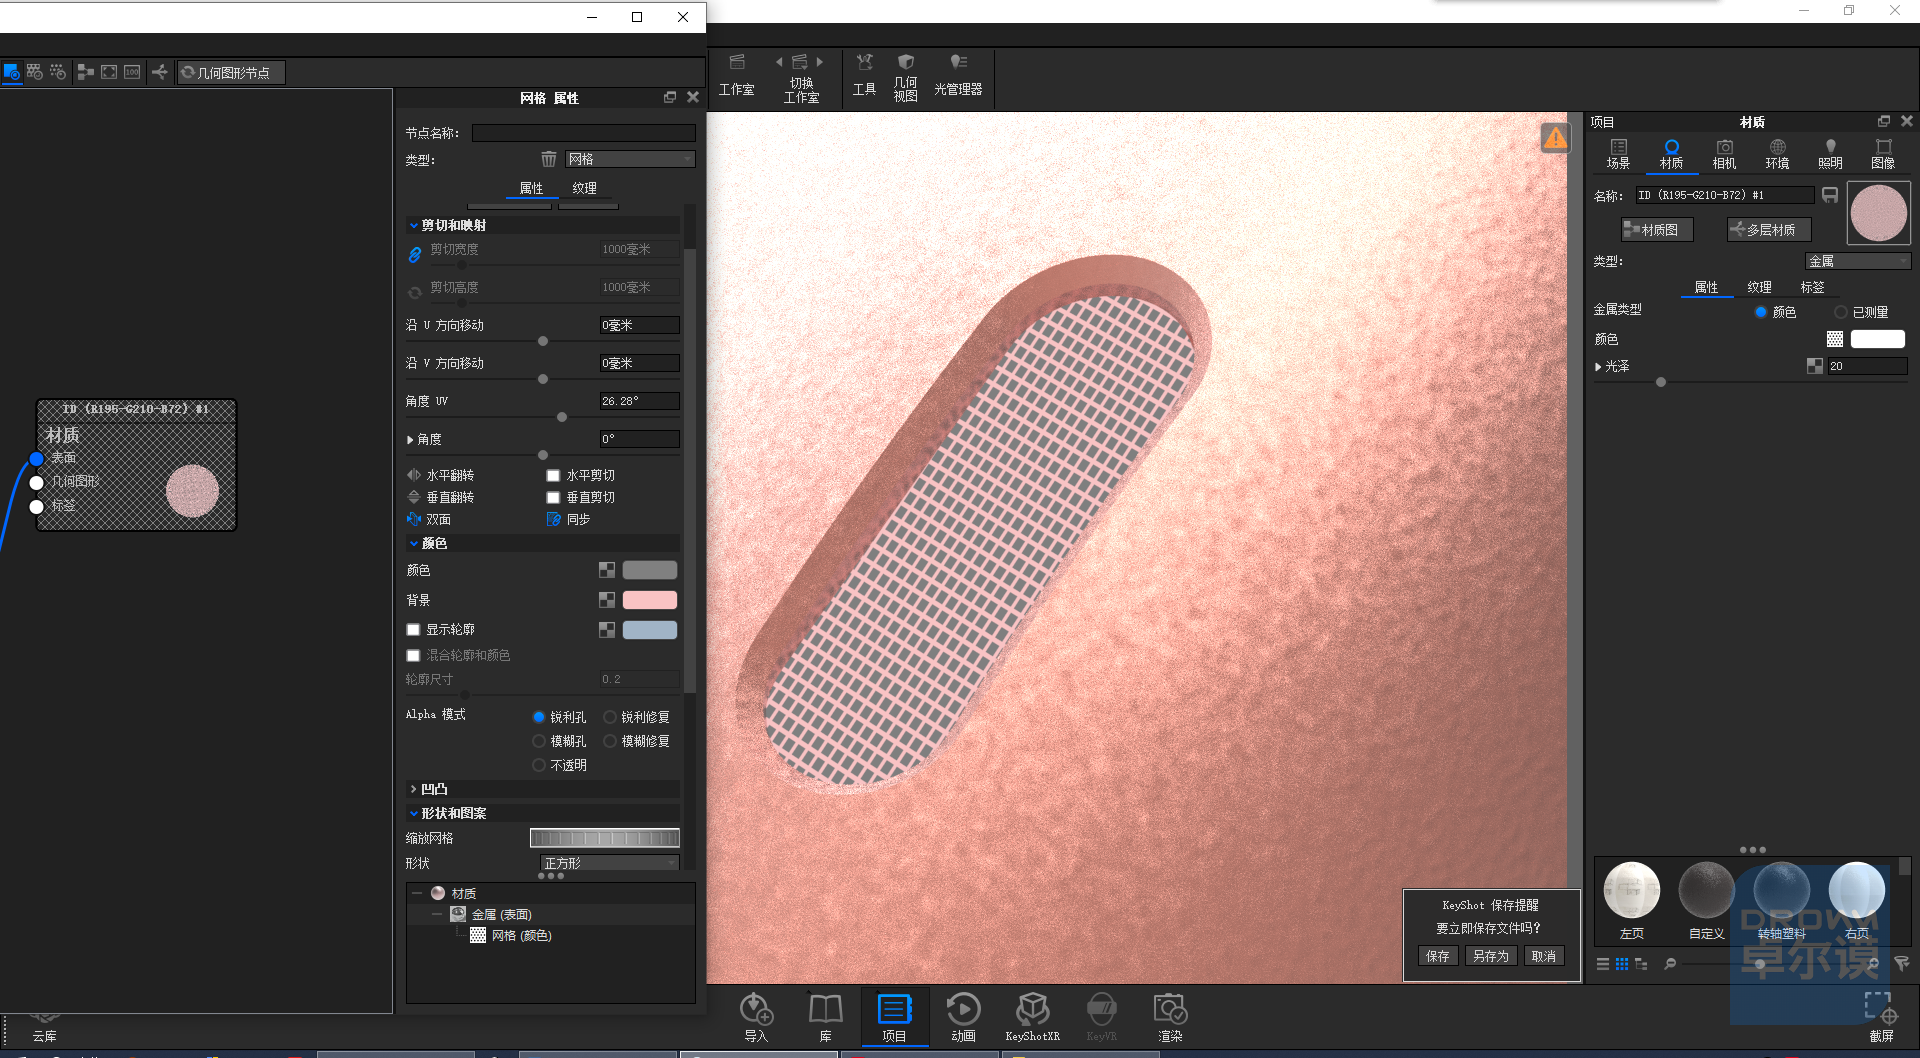The width and height of the screenshot is (1920, 1058).
Task: Open the 工具 tools icon
Action: click(864, 76)
